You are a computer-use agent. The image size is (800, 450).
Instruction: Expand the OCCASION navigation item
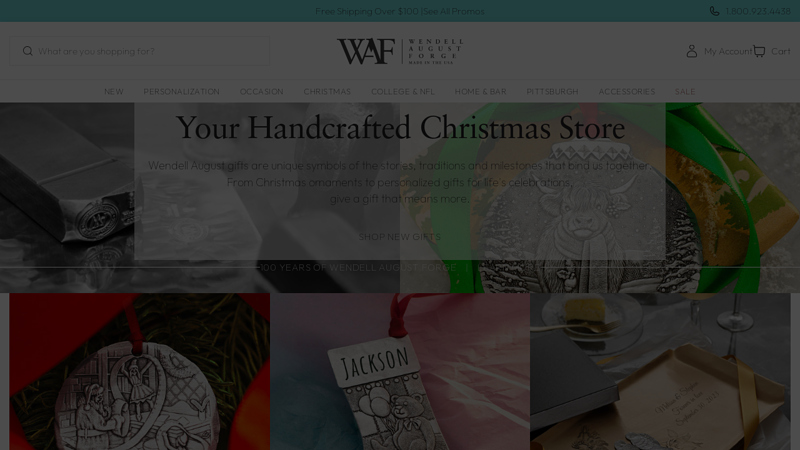(x=262, y=91)
